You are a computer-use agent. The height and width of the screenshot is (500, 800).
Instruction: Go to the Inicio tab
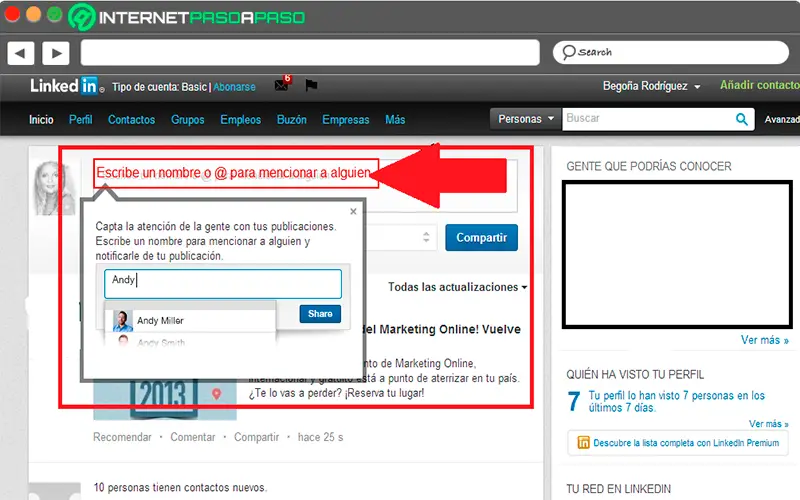point(41,119)
